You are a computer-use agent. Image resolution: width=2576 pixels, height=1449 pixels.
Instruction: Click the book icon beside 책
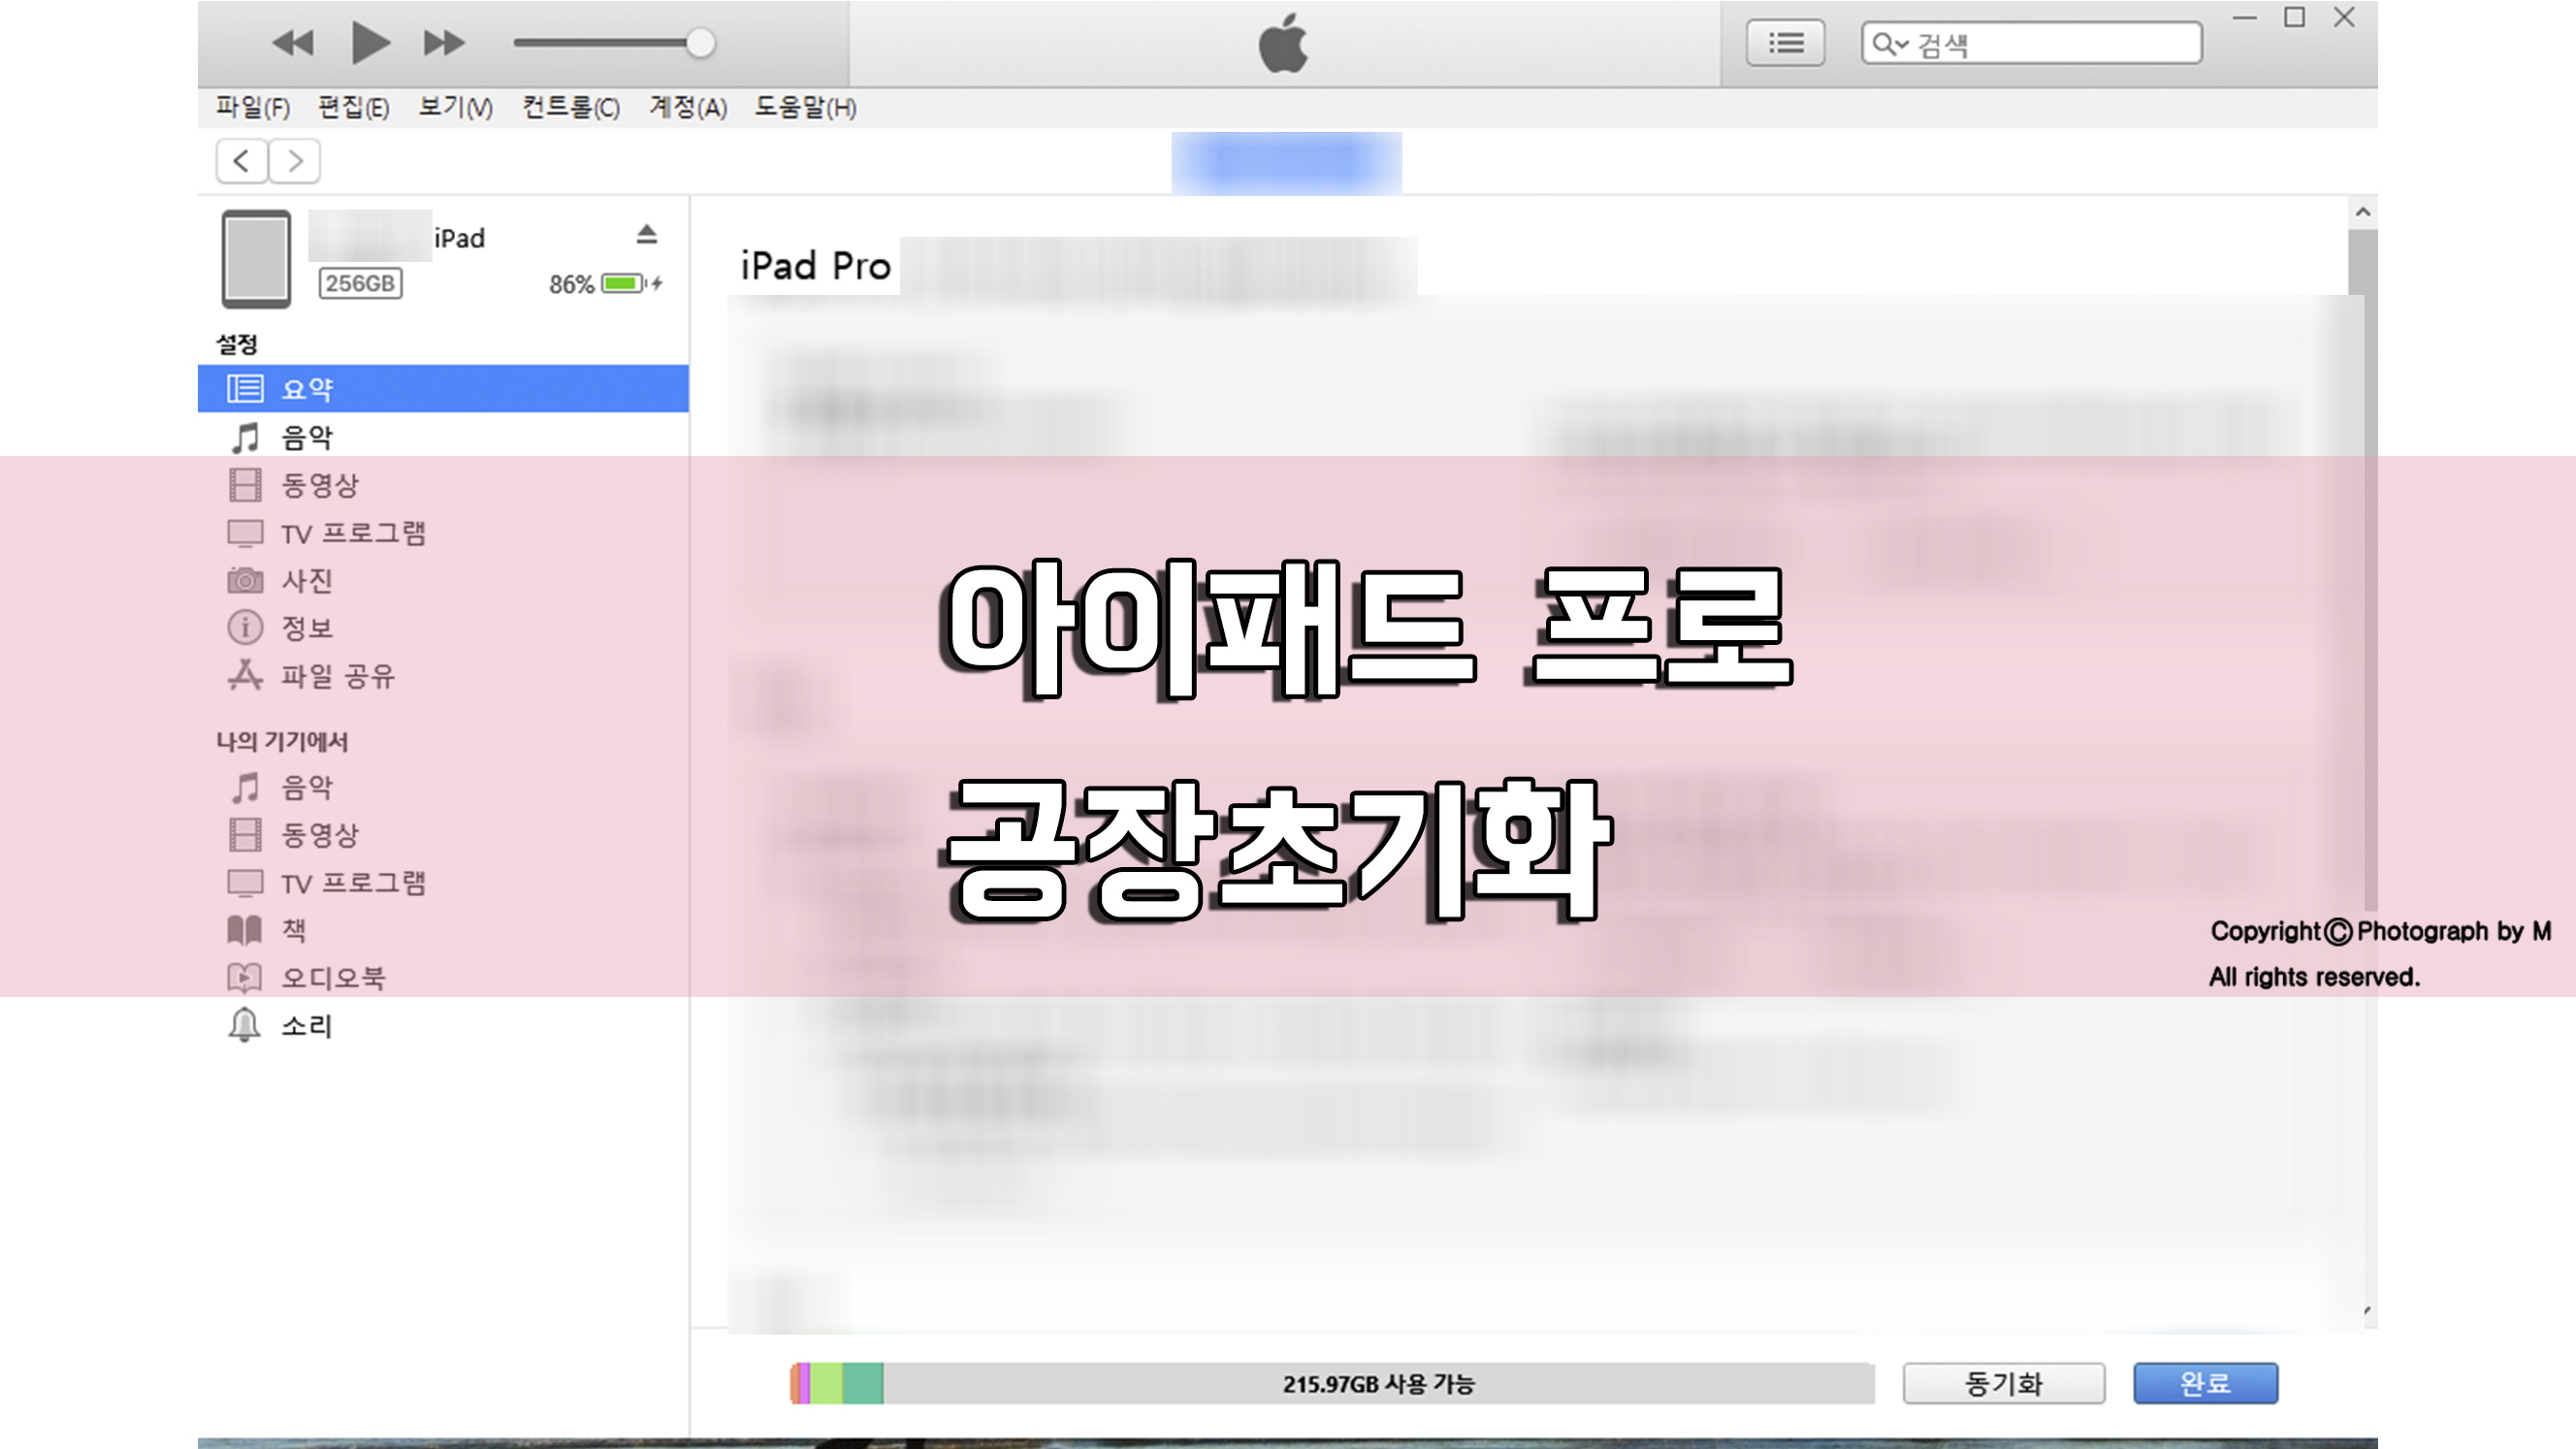[x=245, y=930]
